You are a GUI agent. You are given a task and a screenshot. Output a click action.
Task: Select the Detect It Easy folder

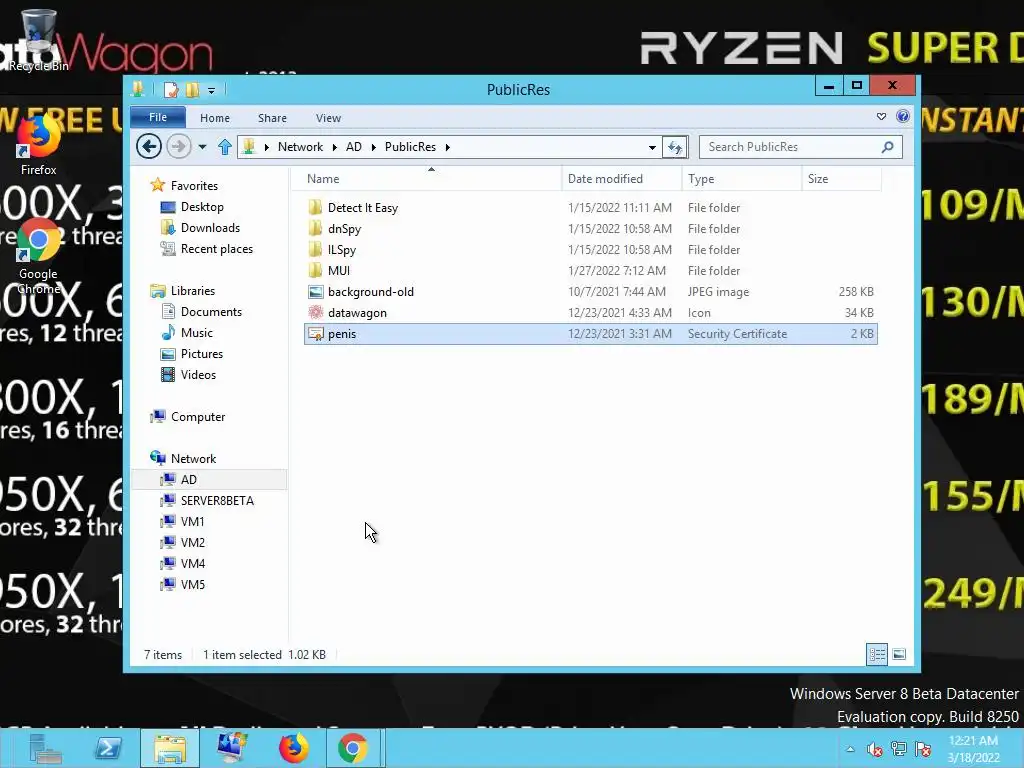coord(590,208)
